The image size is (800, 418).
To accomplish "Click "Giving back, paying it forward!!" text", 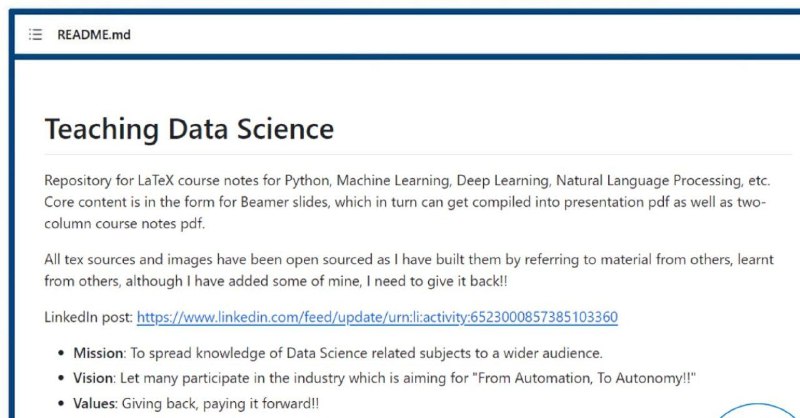I will coord(220,403).
